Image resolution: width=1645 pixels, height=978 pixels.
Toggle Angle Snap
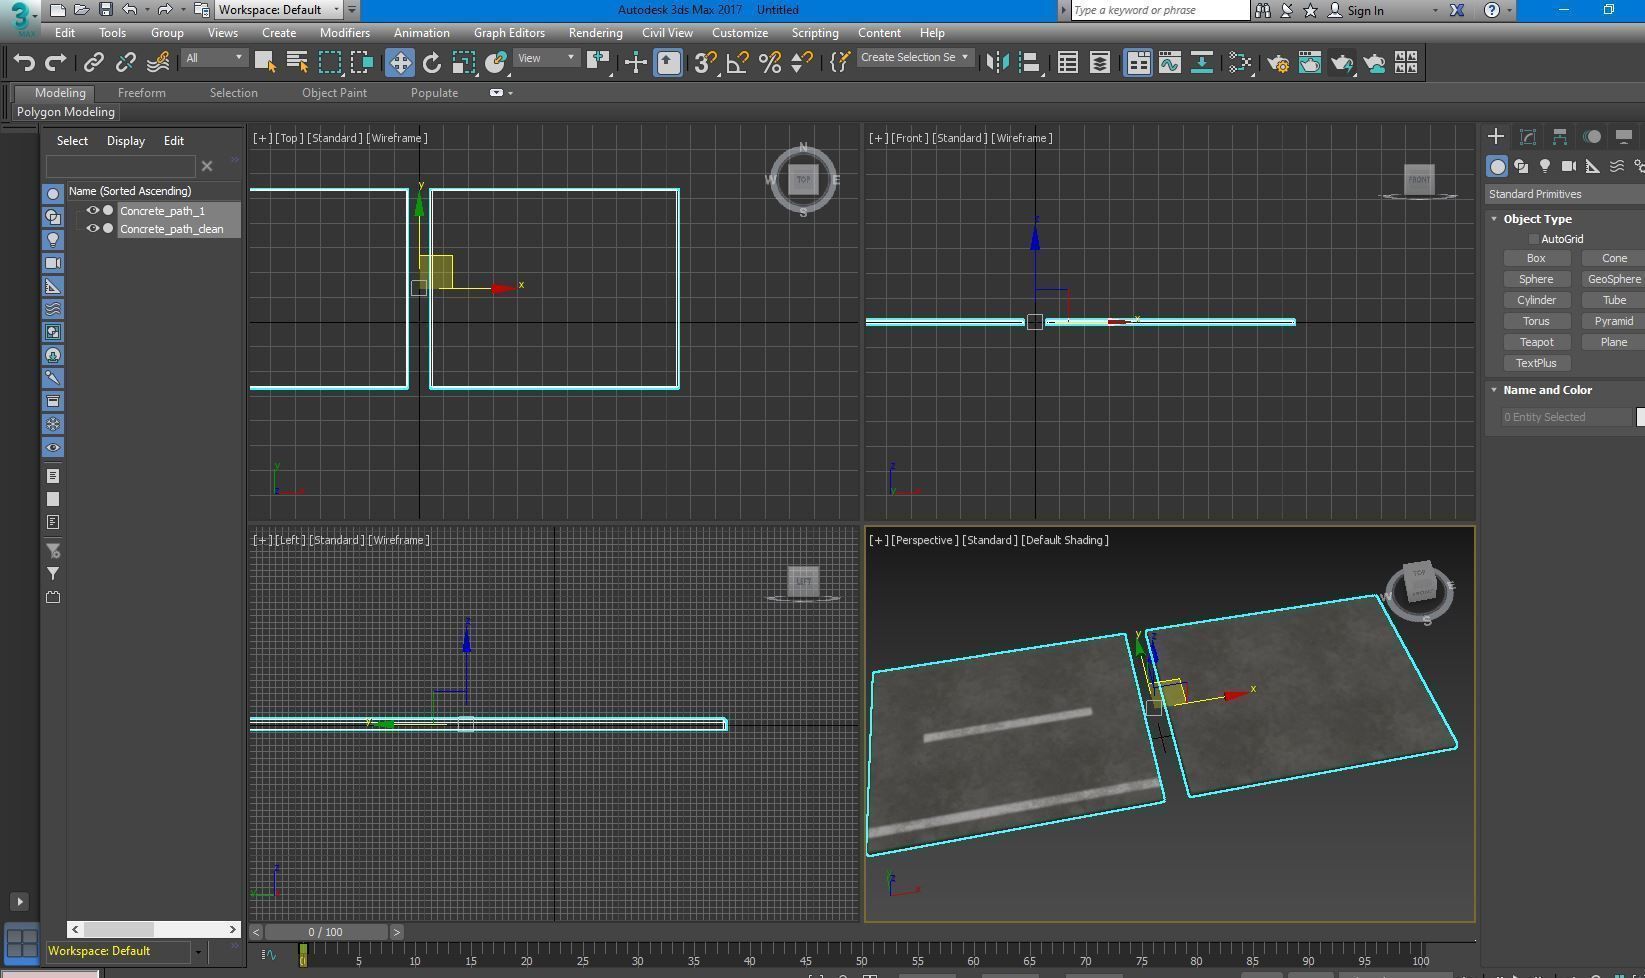(x=738, y=63)
